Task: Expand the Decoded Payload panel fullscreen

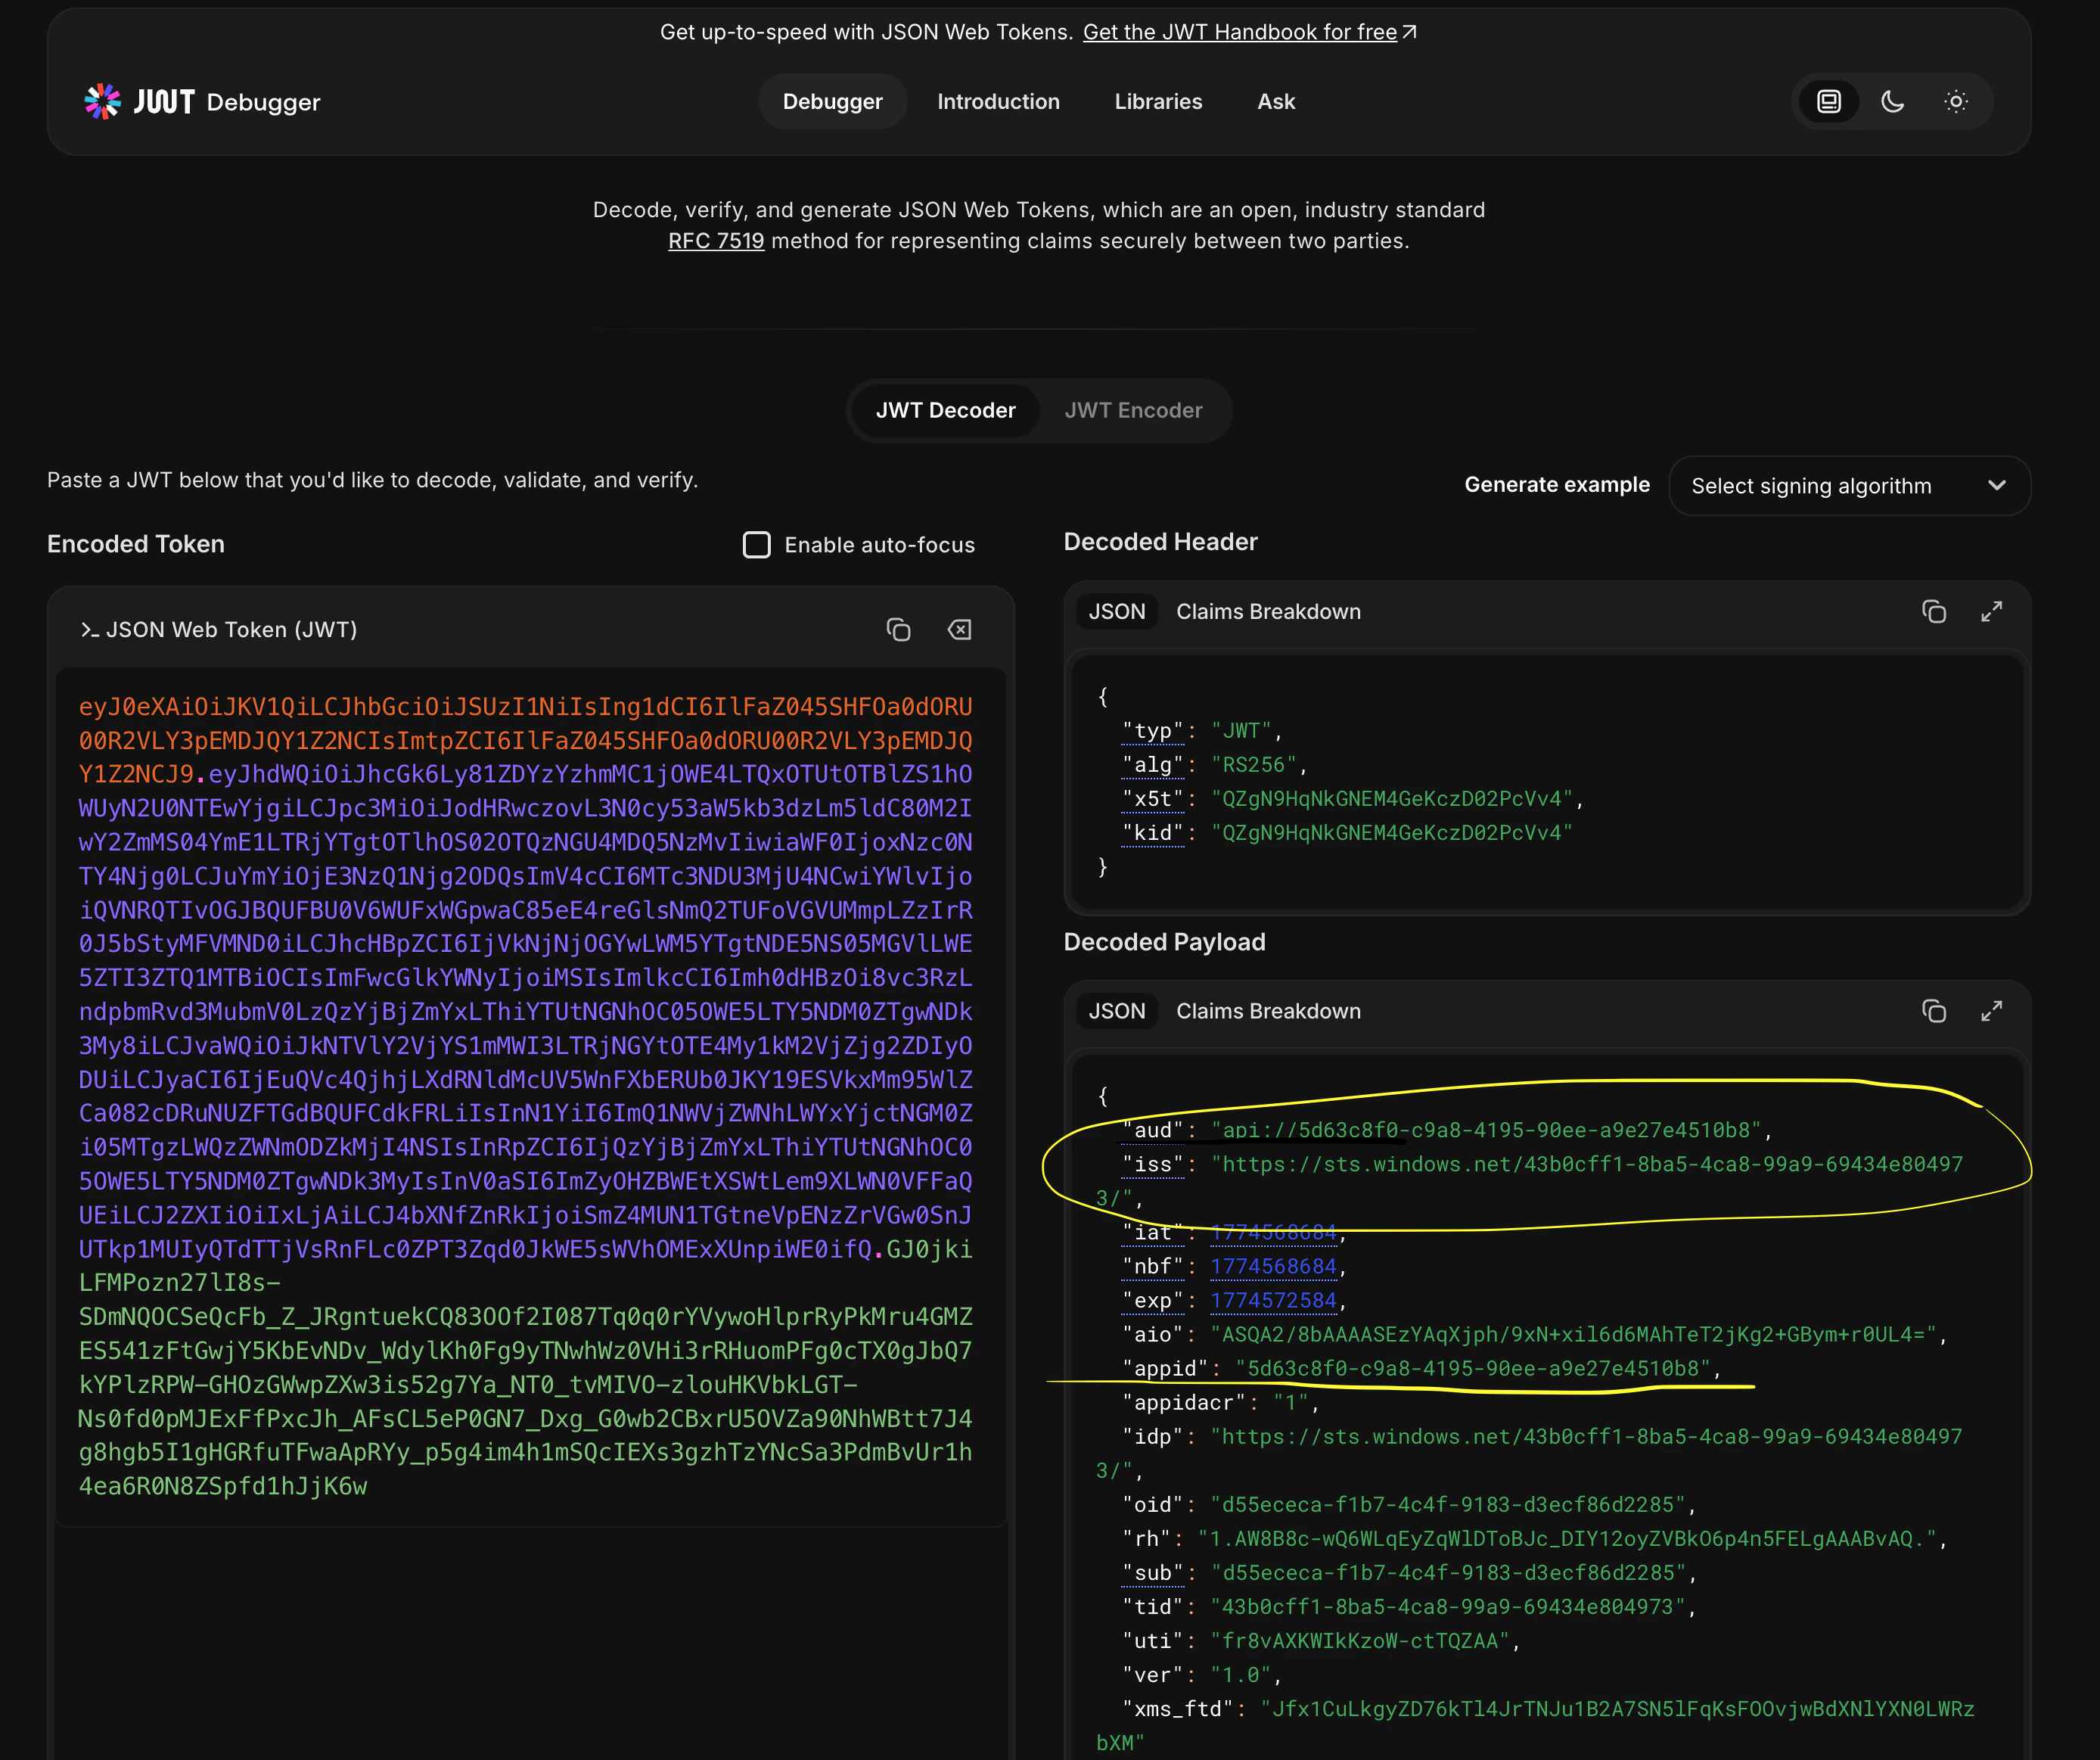Action: (1991, 1011)
